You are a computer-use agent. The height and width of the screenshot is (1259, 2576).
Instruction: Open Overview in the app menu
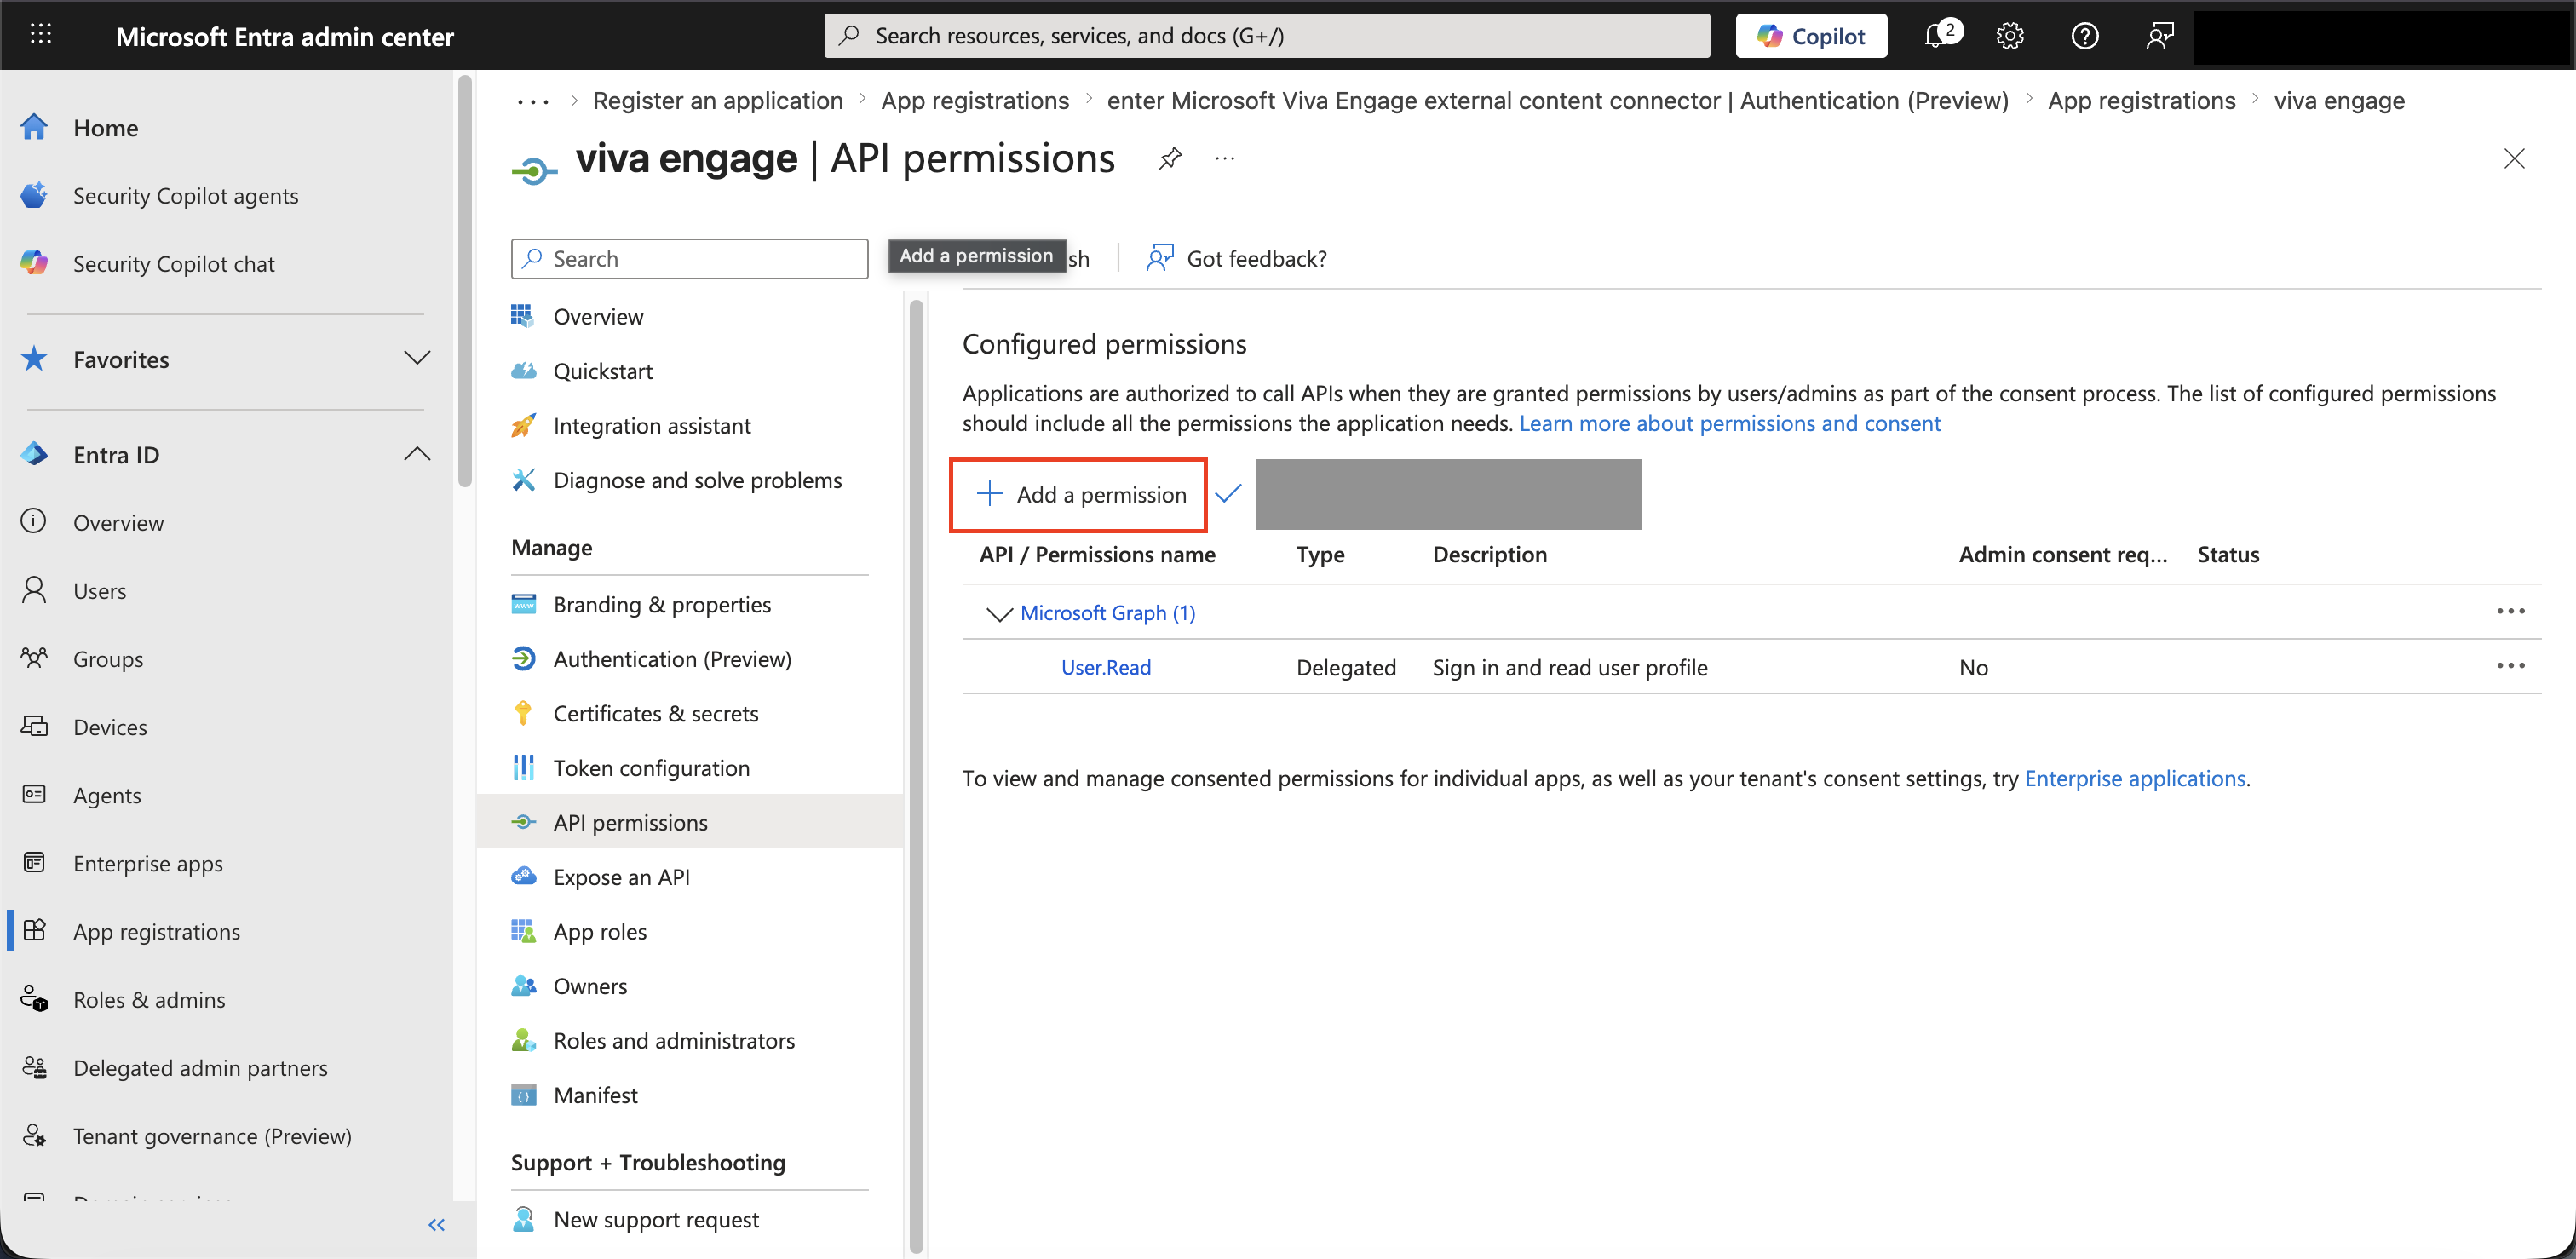[598, 316]
